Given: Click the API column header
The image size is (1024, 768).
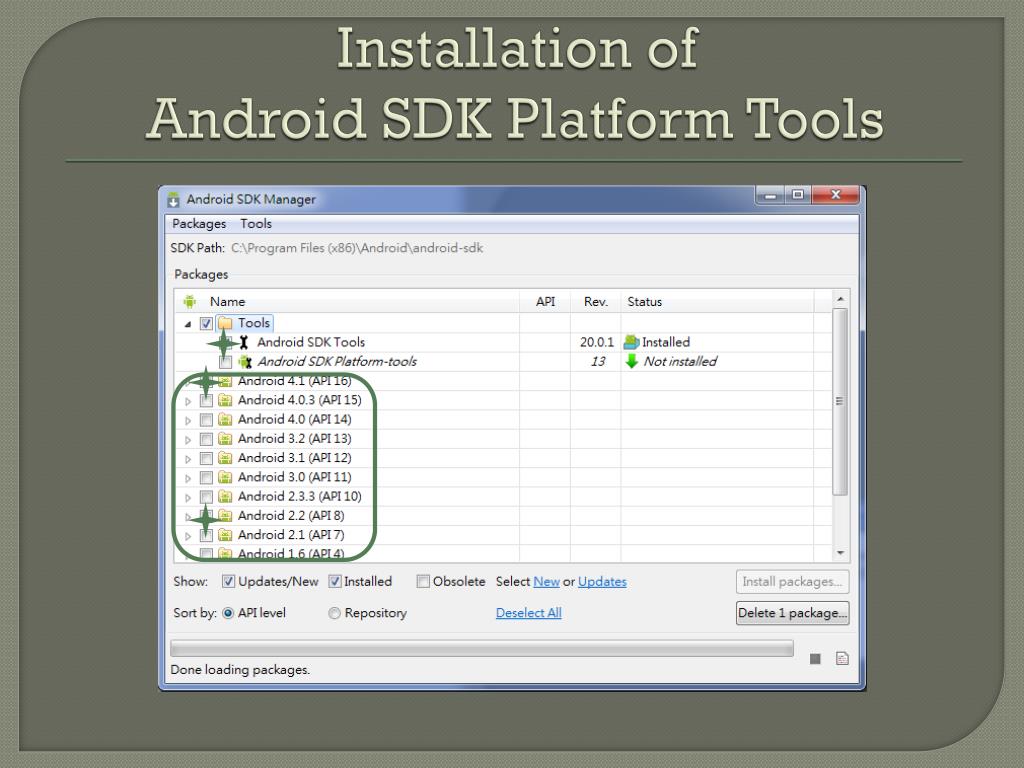Looking at the screenshot, I should coord(545,301).
